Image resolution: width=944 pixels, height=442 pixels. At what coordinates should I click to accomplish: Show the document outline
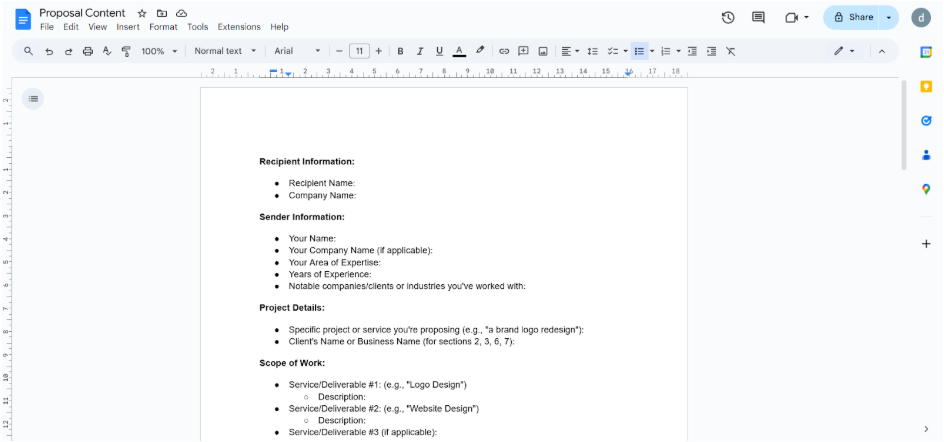click(33, 98)
